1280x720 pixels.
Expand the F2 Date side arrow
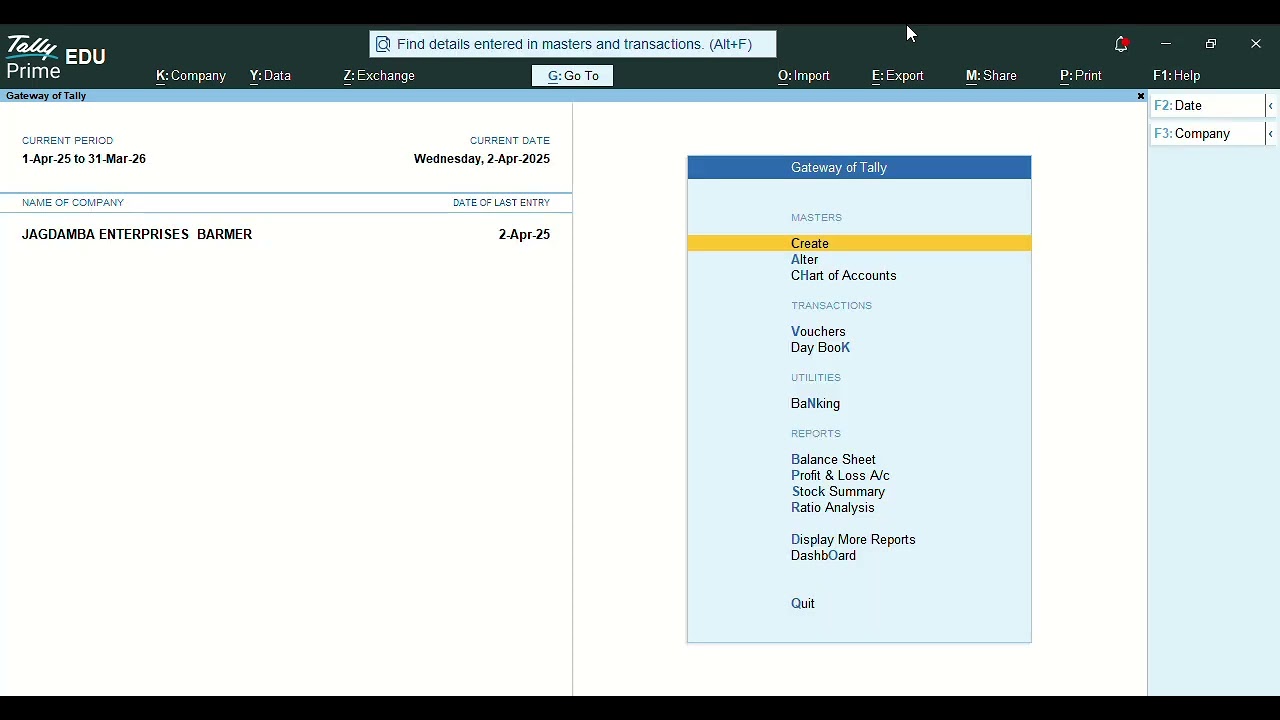(x=1271, y=106)
